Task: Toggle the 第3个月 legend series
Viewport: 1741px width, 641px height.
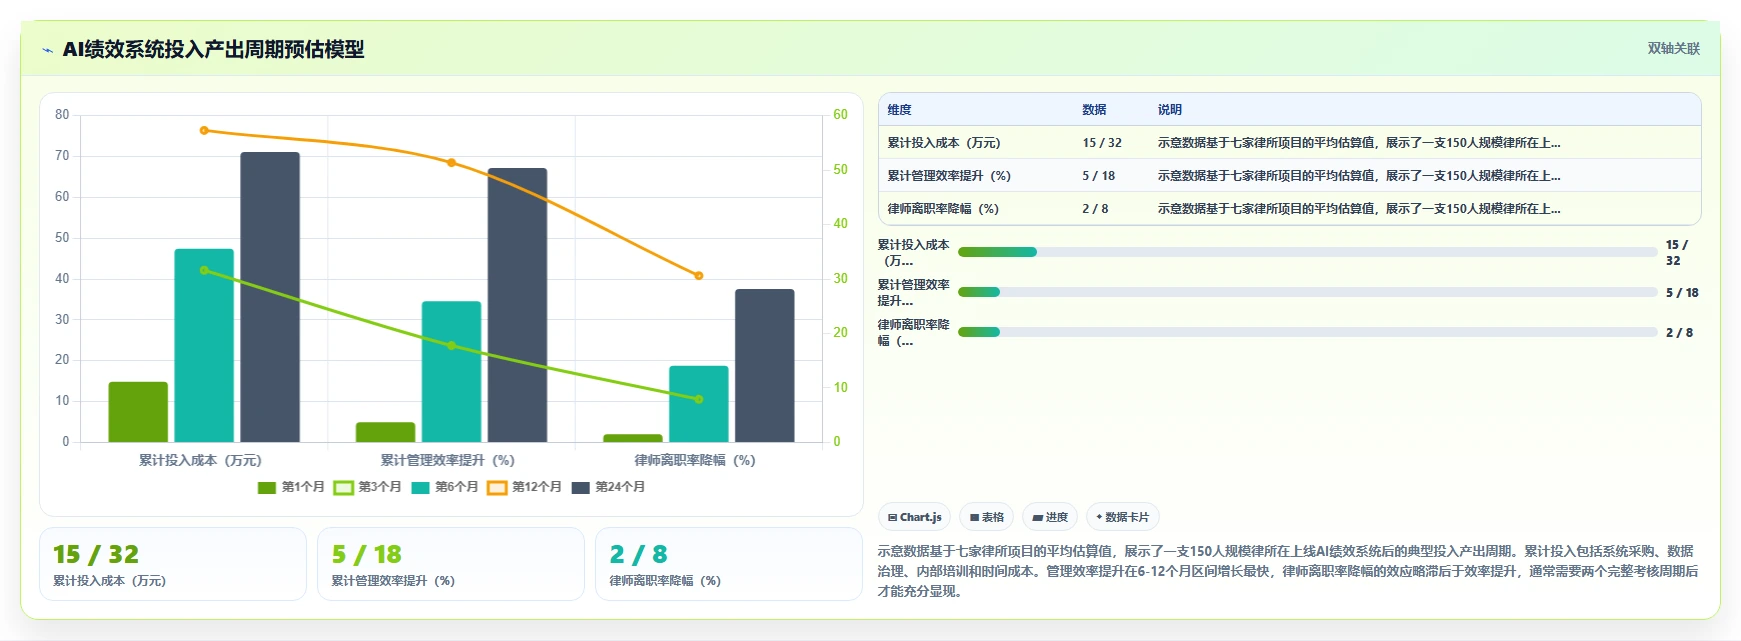Action: (367, 487)
